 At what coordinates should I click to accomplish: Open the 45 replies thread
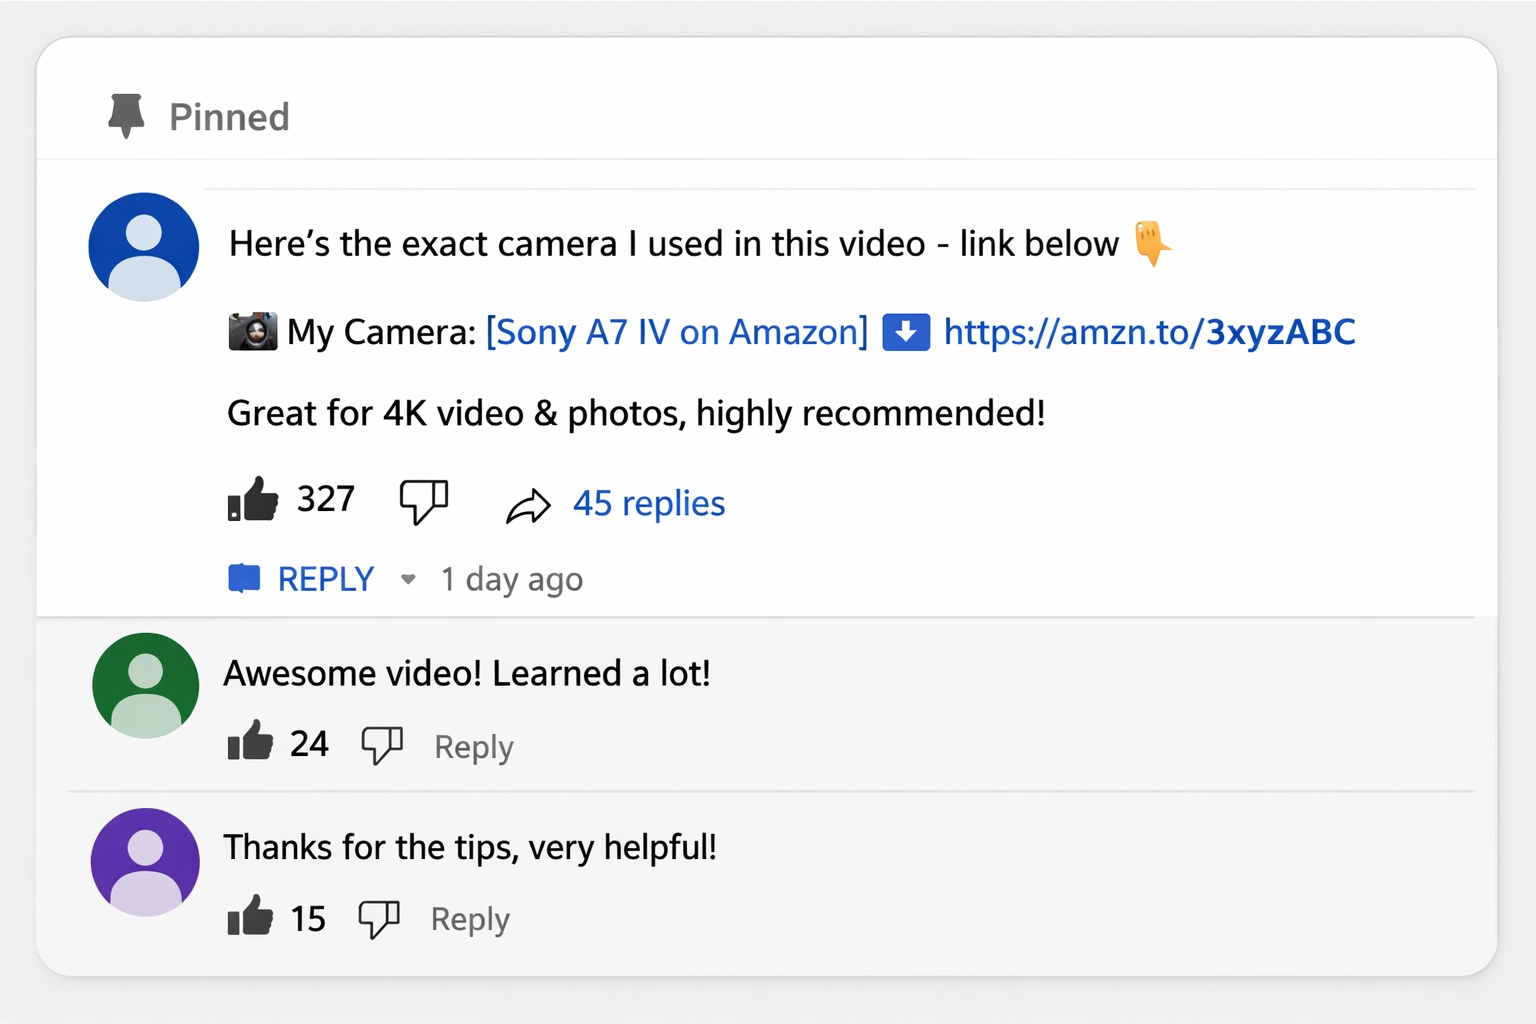(649, 503)
